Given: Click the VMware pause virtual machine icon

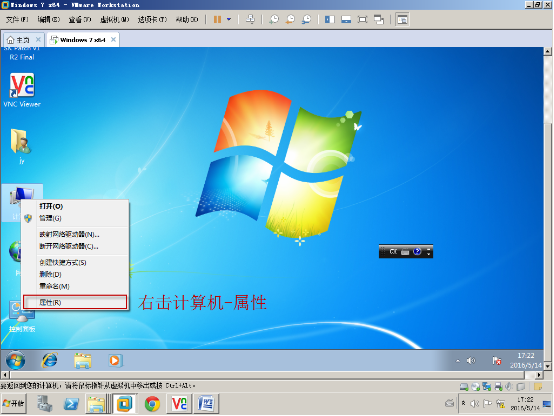Looking at the screenshot, I should coord(217,19).
